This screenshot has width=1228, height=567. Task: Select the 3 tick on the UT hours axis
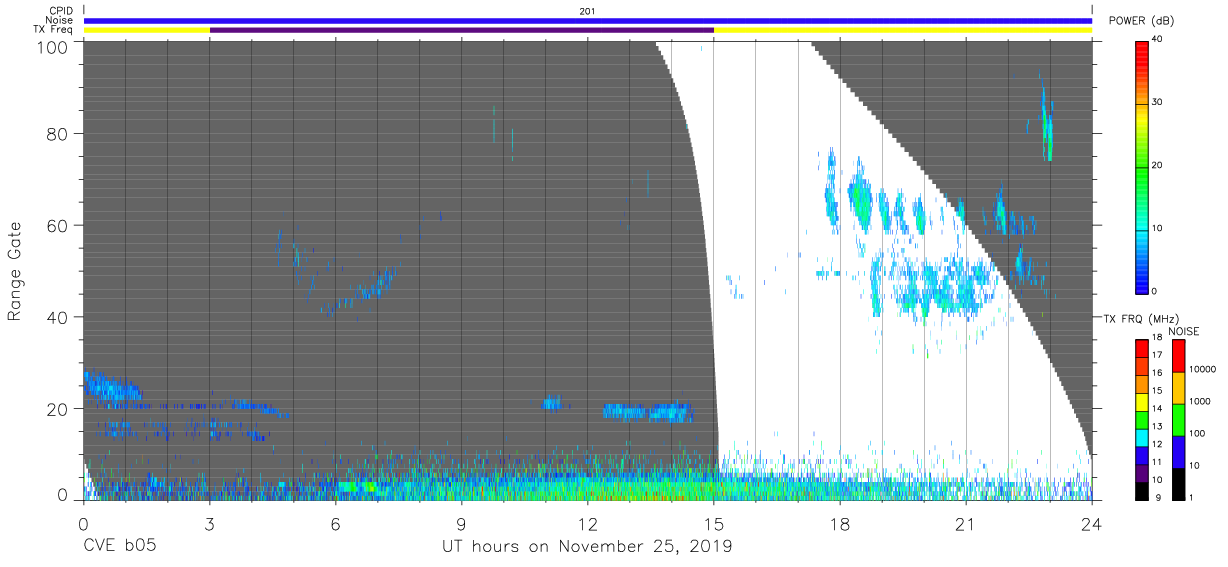coord(209,523)
